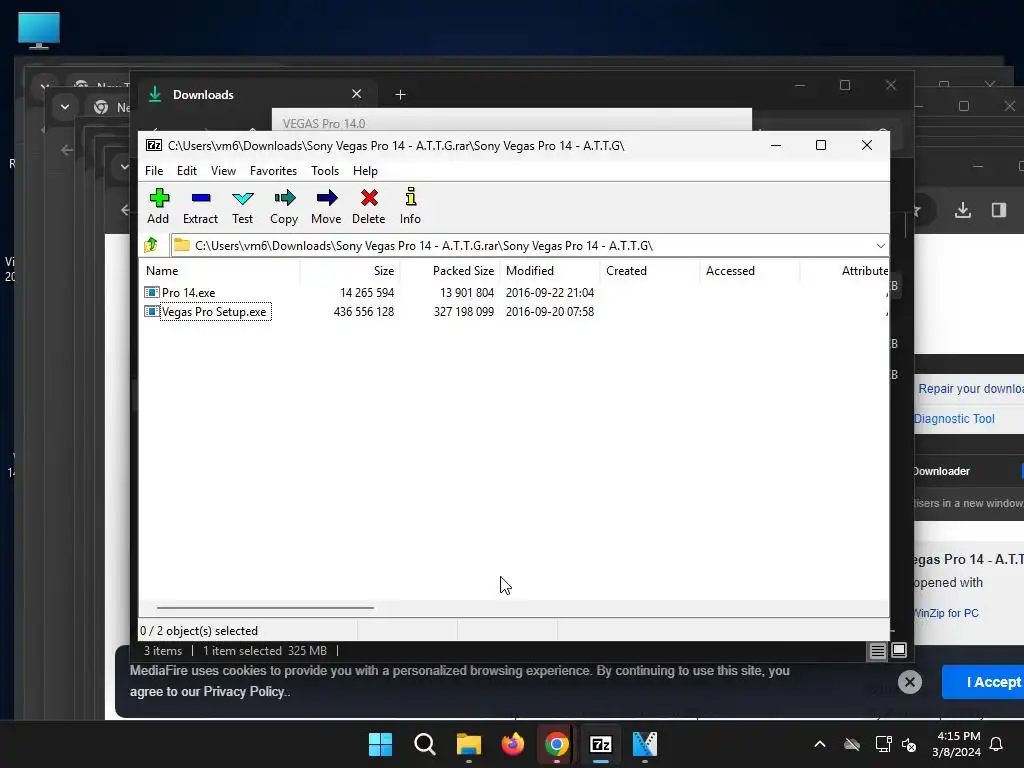The height and width of the screenshot is (768, 1024).
Task: Click WinZip for PC link
Action: pyautogui.click(x=946, y=613)
